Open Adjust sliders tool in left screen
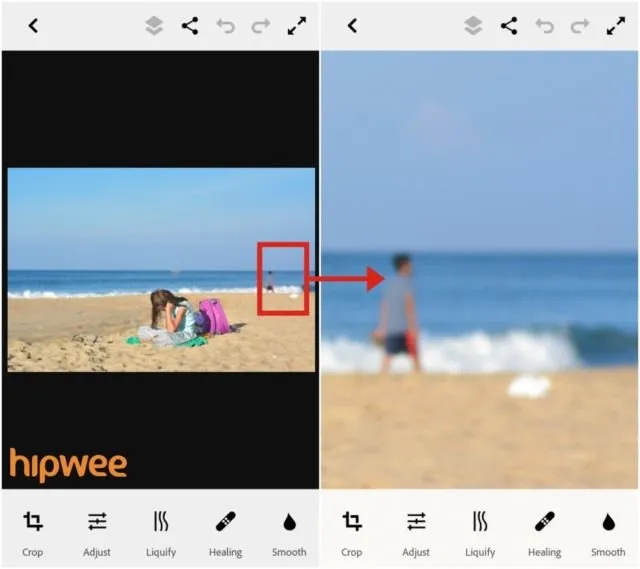640x569 pixels. click(x=97, y=533)
